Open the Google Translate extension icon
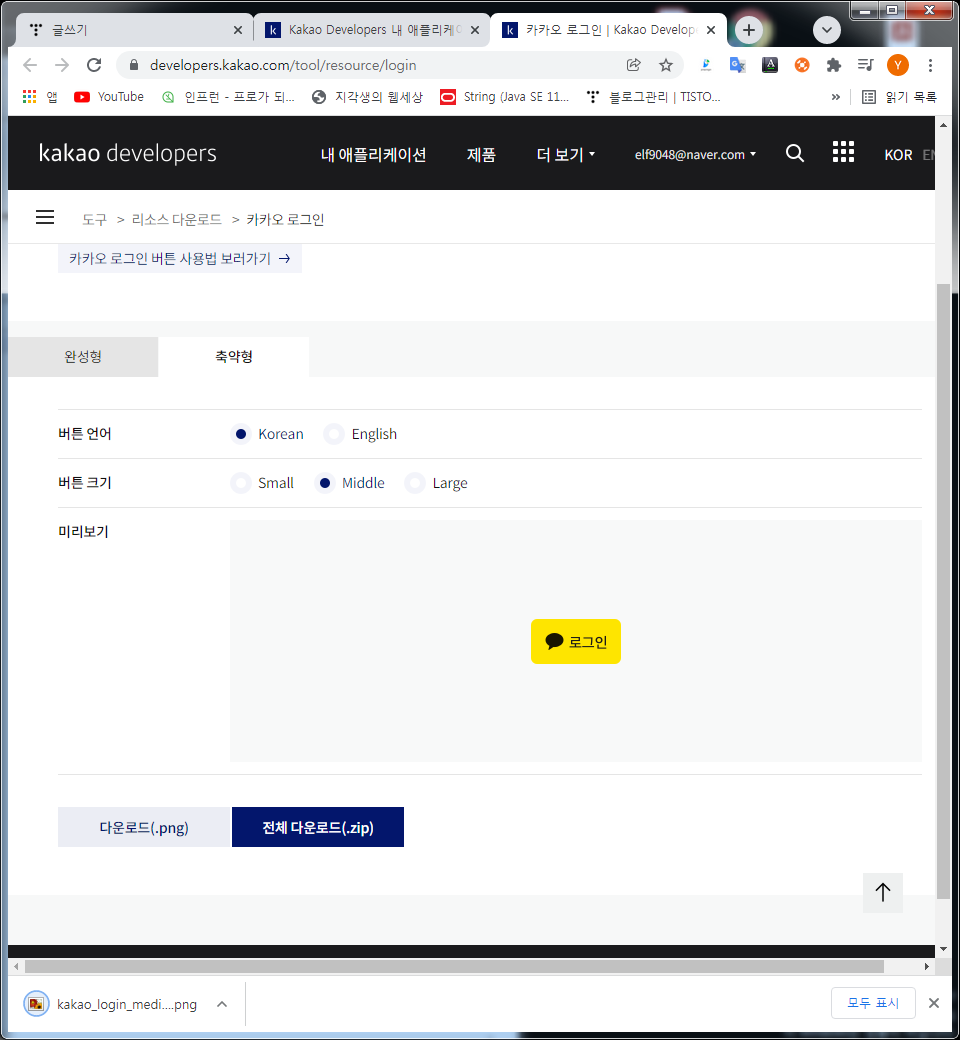This screenshot has width=960, height=1040. point(737,65)
